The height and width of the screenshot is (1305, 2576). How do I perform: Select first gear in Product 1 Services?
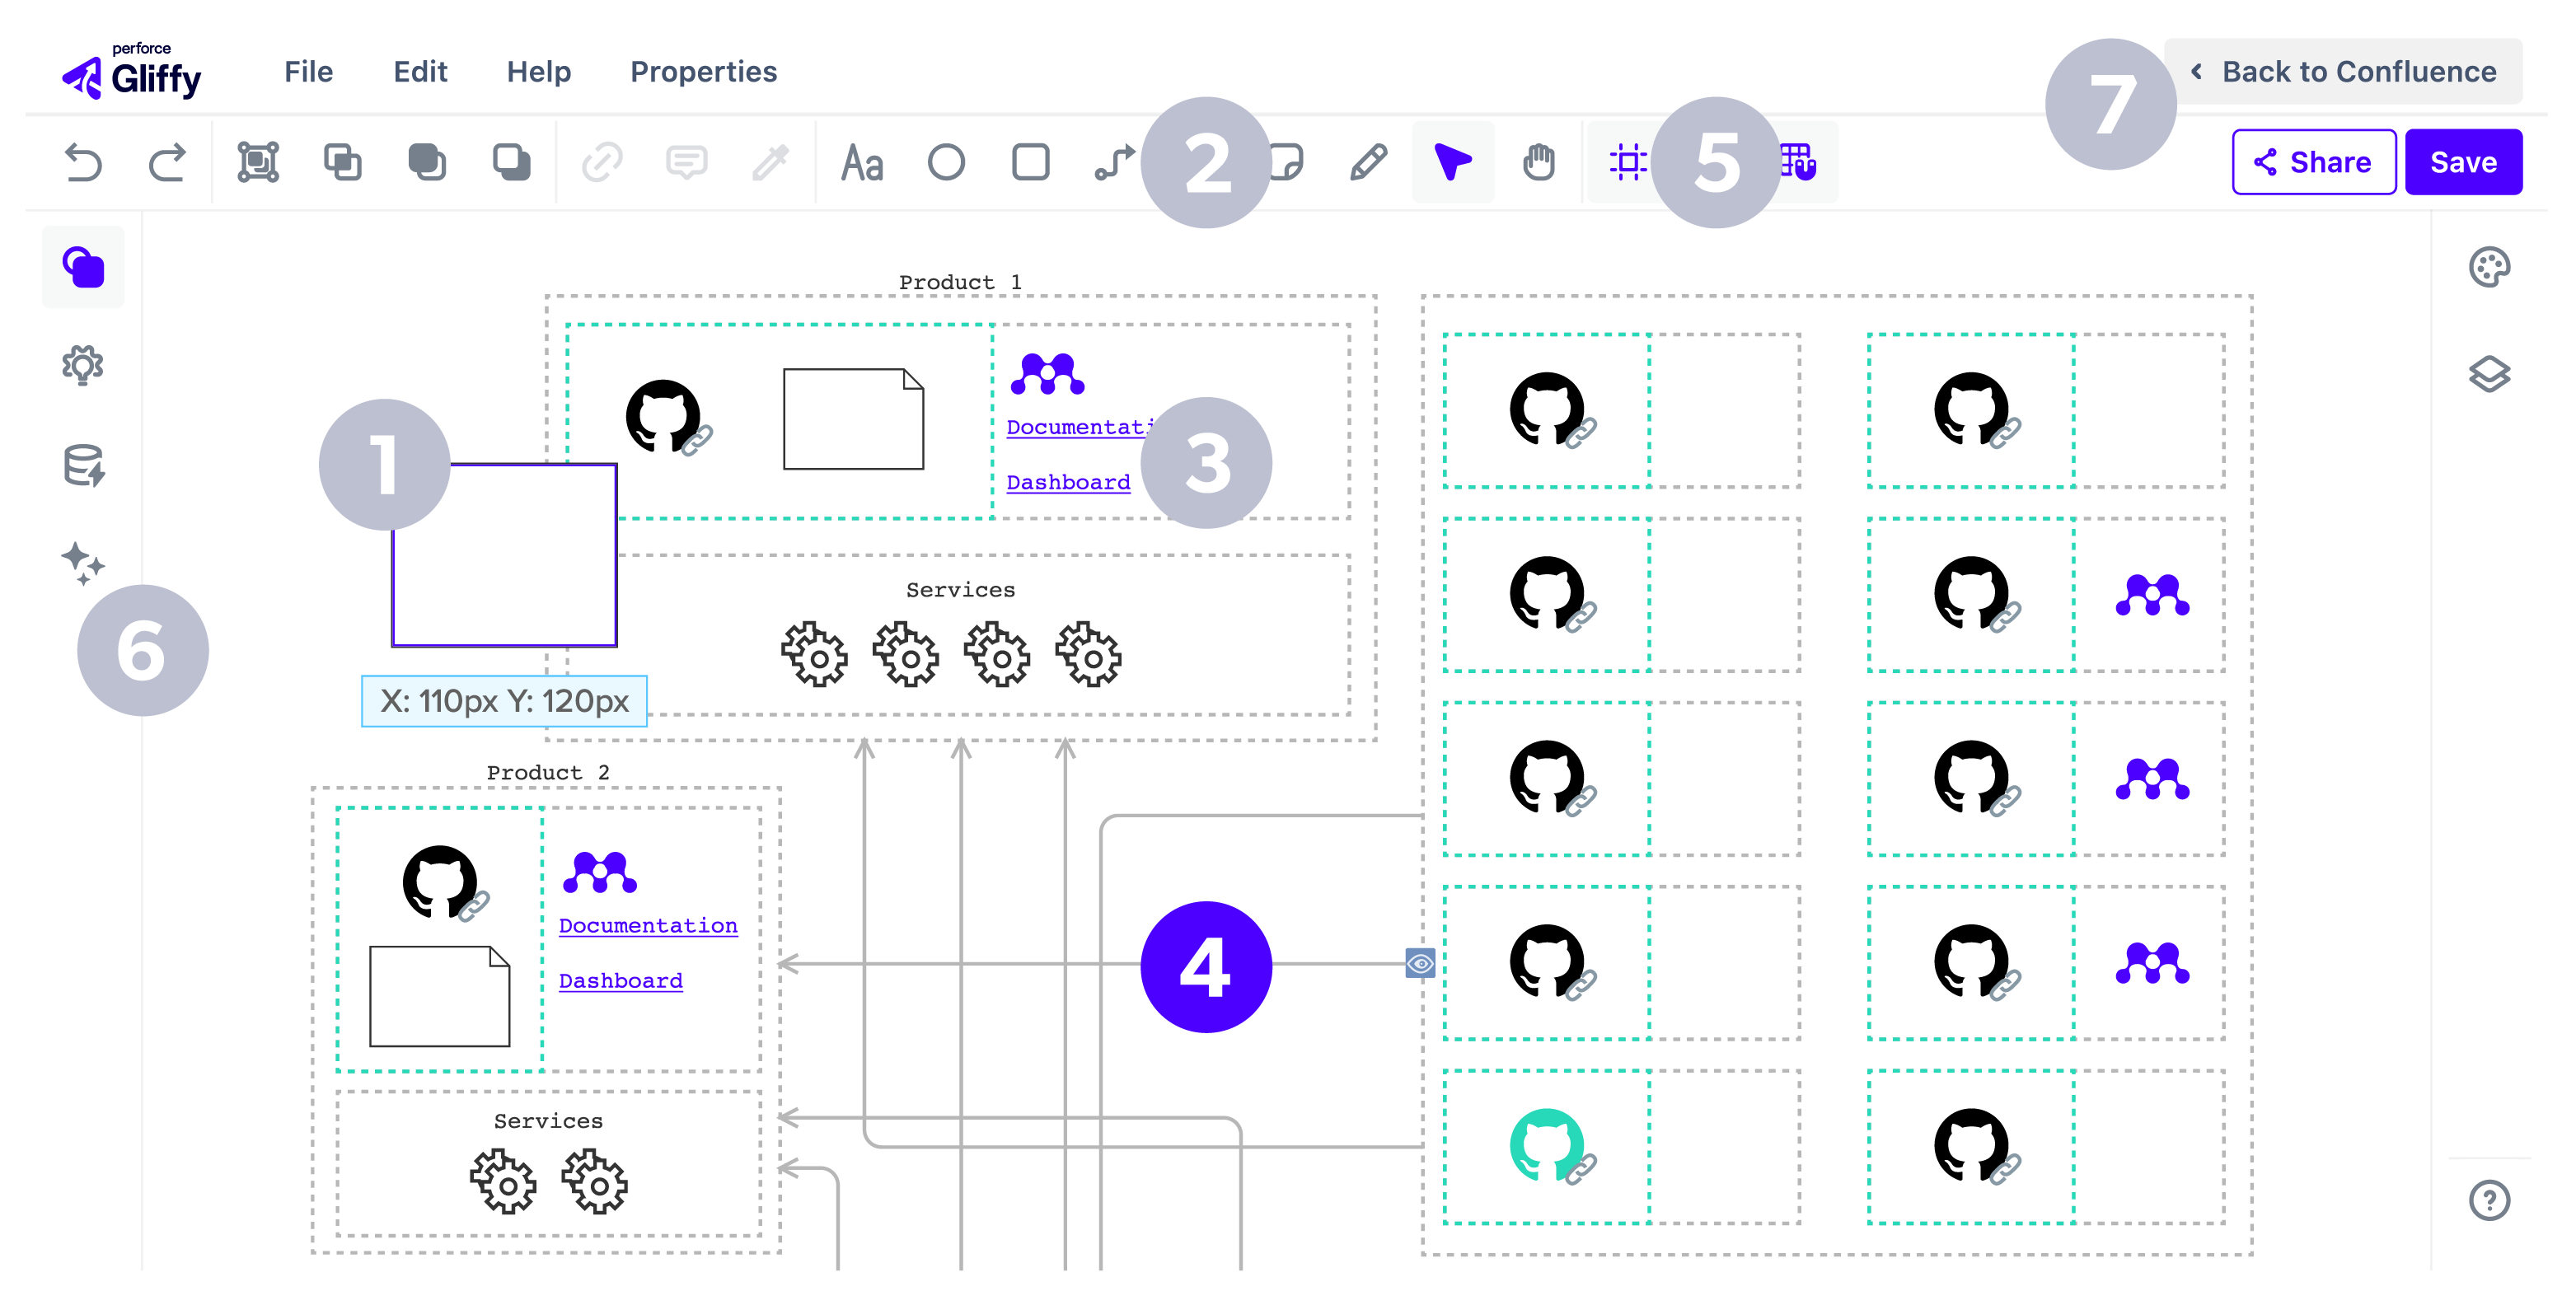point(814,655)
